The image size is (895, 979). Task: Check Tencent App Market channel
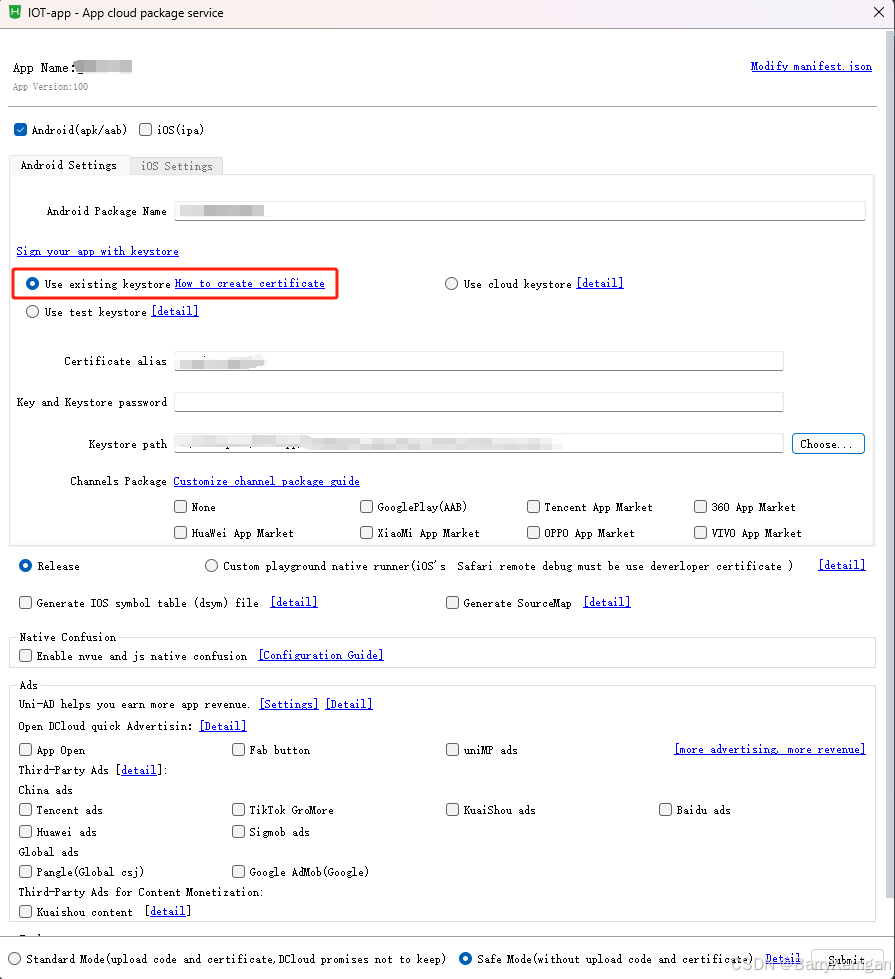click(533, 507)
